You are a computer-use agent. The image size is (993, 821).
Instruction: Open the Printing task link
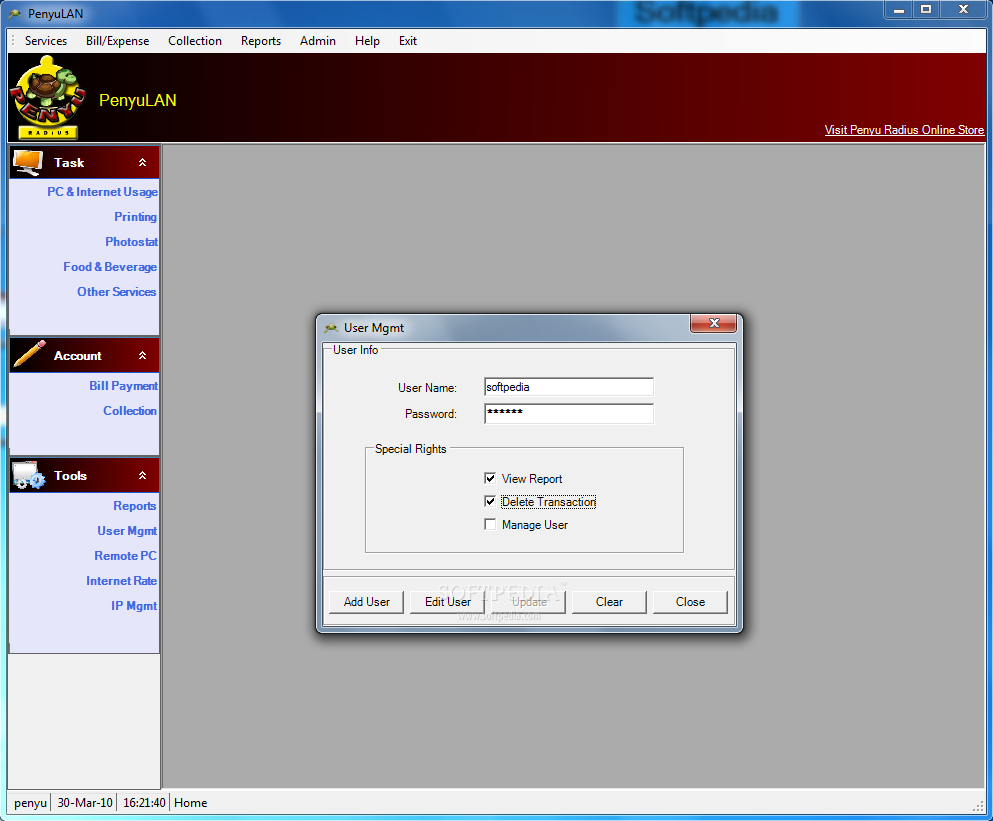coord(135,217)
